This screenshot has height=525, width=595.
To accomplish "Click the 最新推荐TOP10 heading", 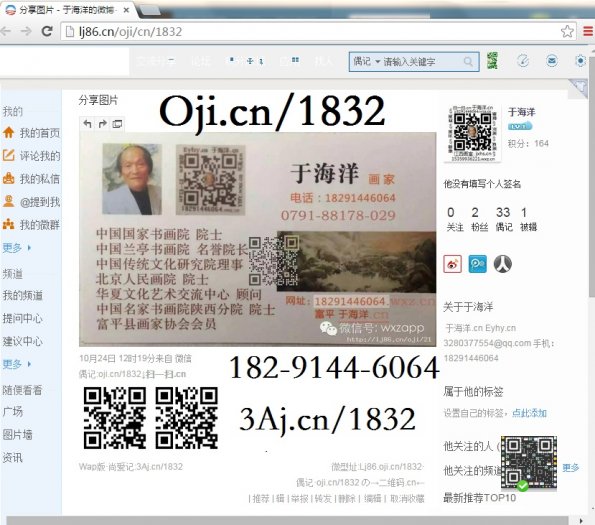I will 480,498.
